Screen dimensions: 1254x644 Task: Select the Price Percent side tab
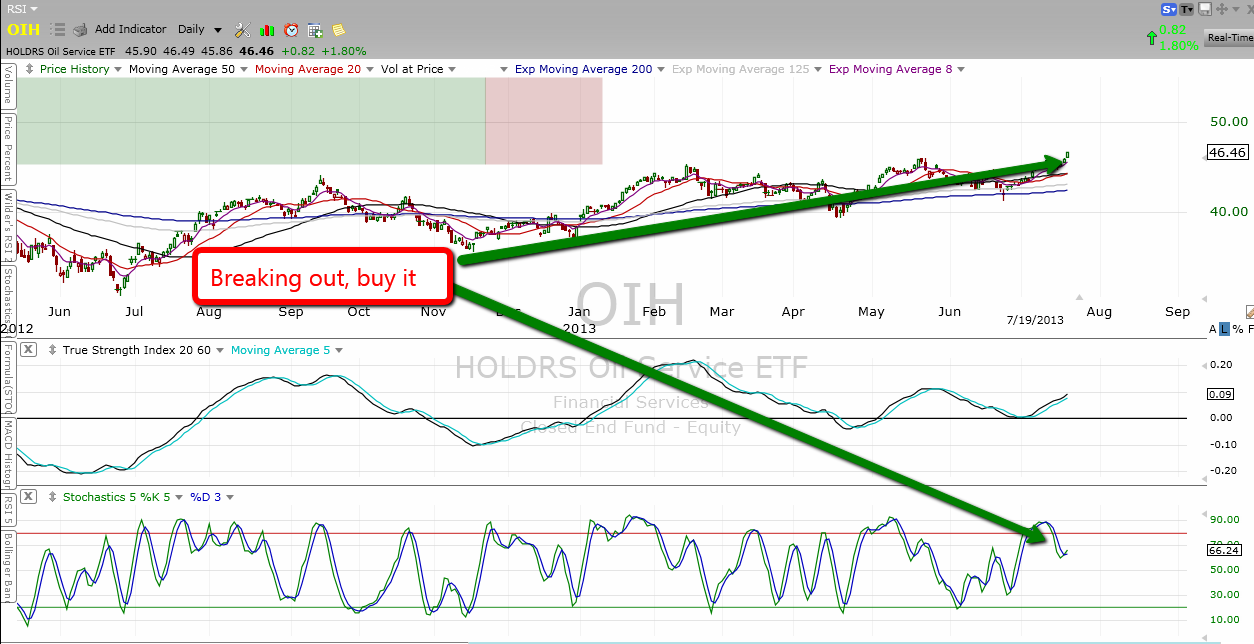coord(8,149)
